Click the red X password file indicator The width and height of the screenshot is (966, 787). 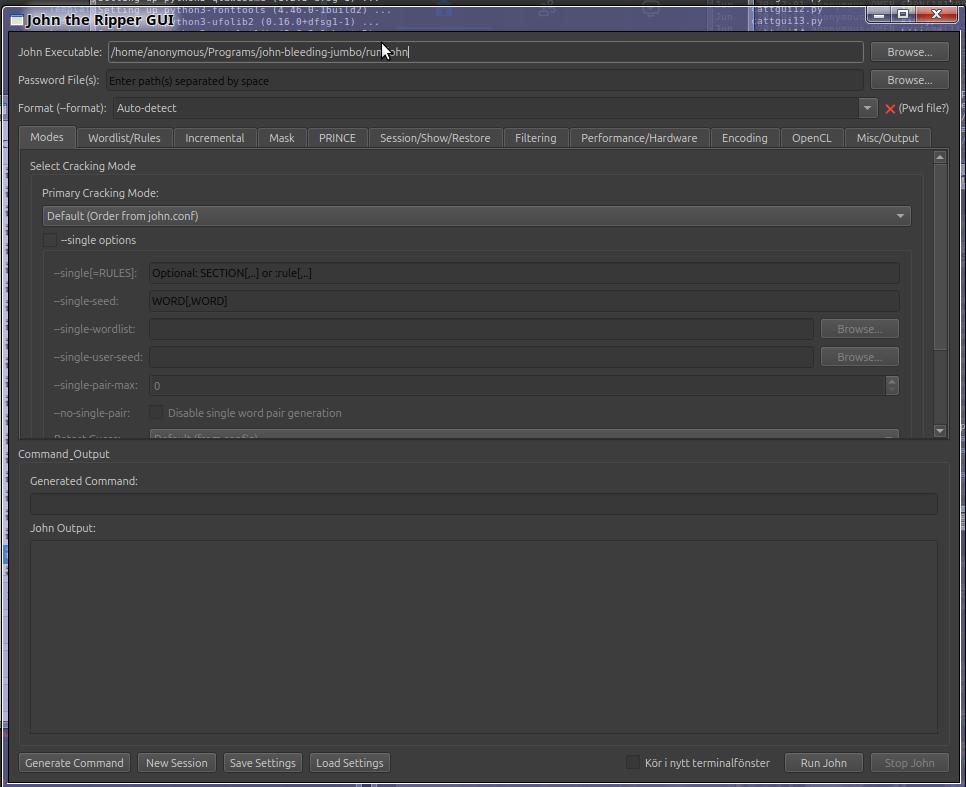coord(890,108)
